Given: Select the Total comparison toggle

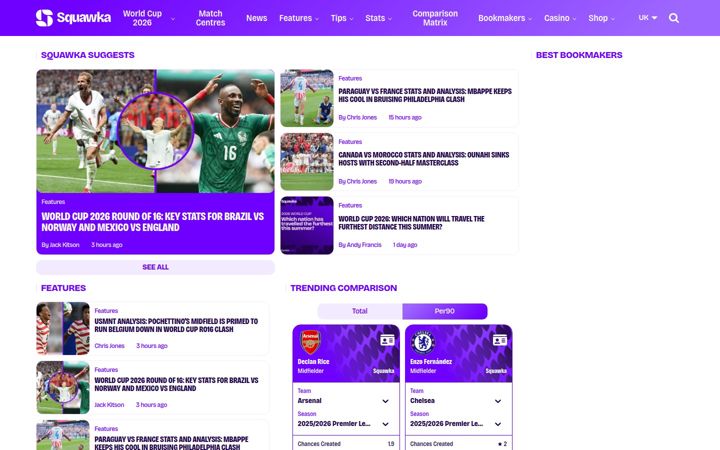Looking at the screenshot, I should pyautogui.click(x=360, y=311).
